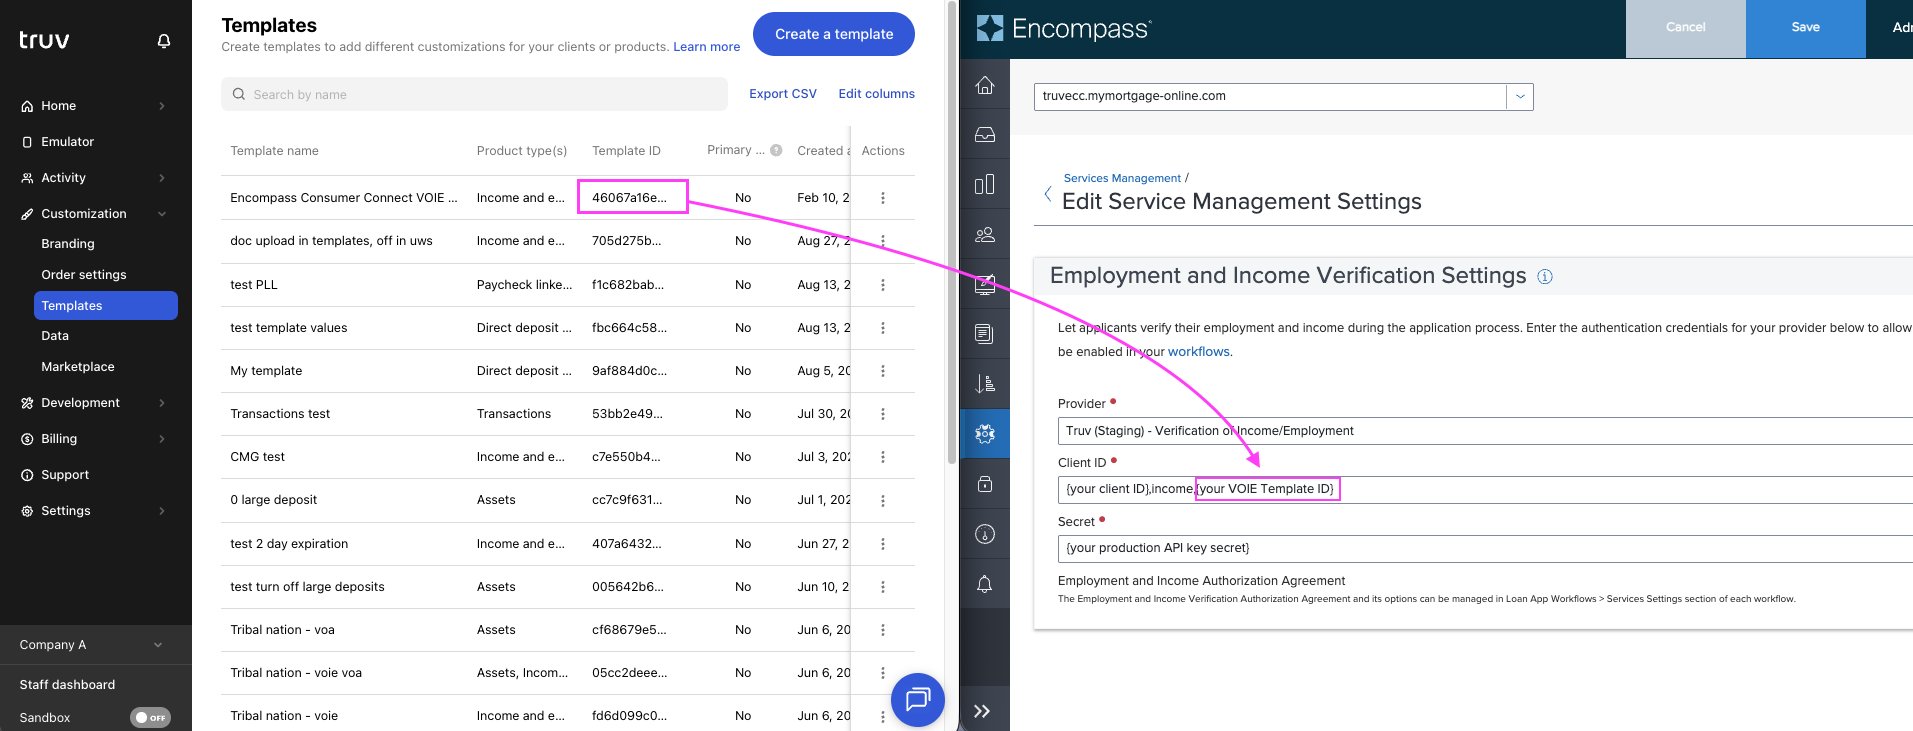Click info icon next to Verification Settings heading
The image size is (1913, 731).
pos(1545,277)
